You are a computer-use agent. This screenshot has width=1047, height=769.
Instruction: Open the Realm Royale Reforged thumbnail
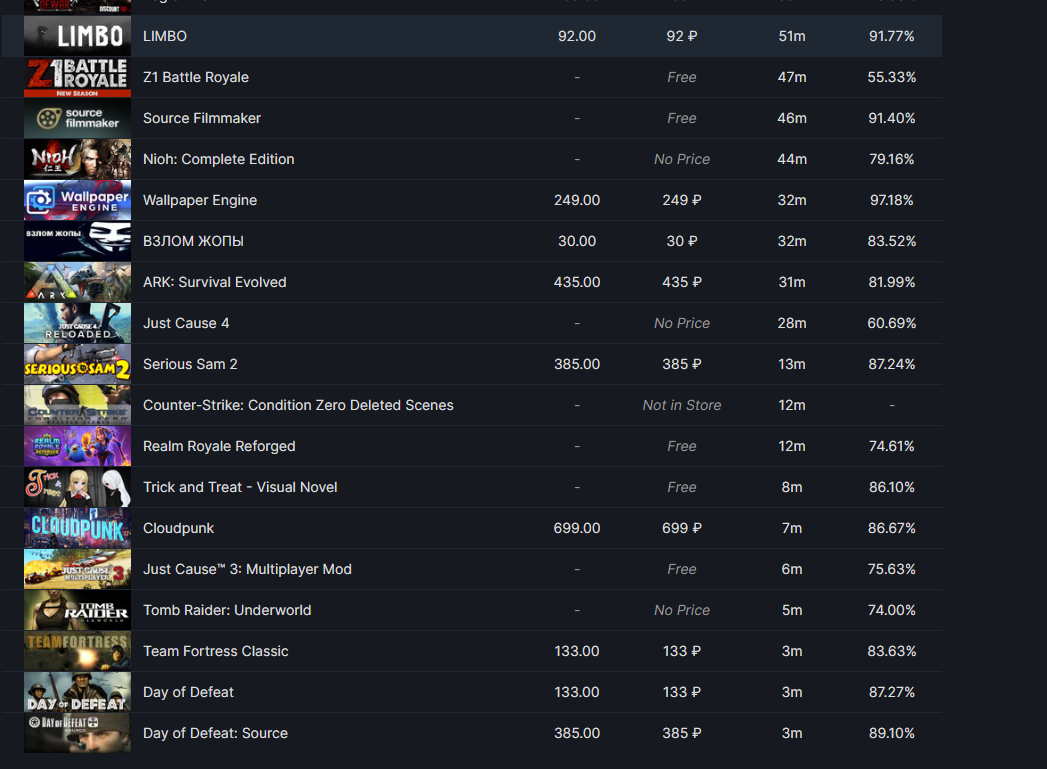[77, 446]
